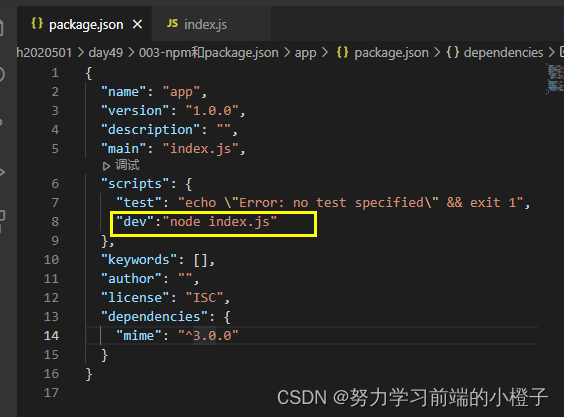Click the "author" key
The width and height of the screenshot is (564, 417).
[x=131, y=279]
